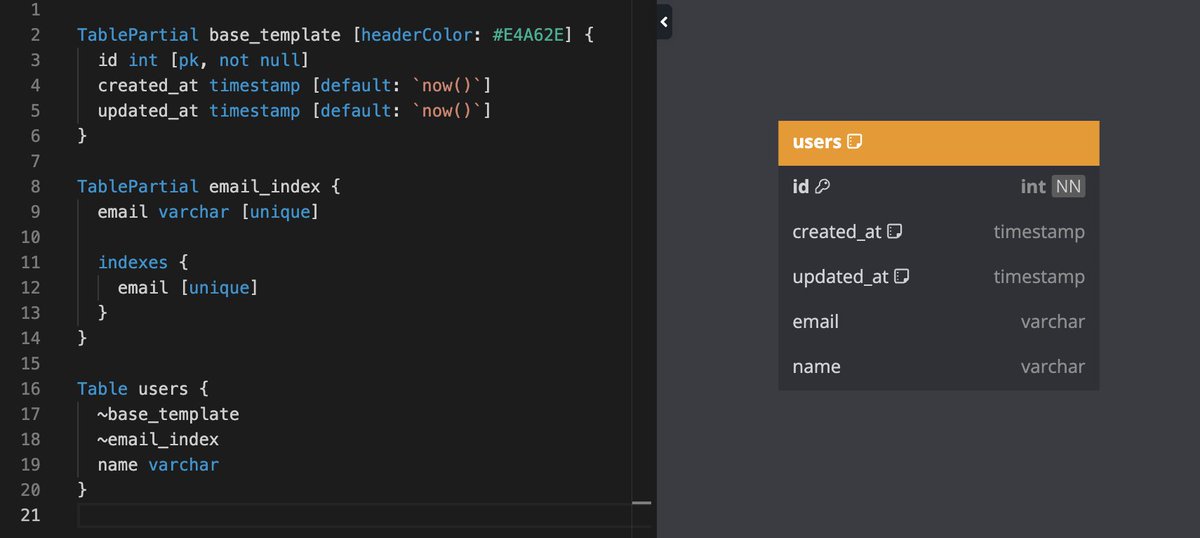
Task: Click 'email [unique]' index entry on line 12
Action: (x=188, y=287)
